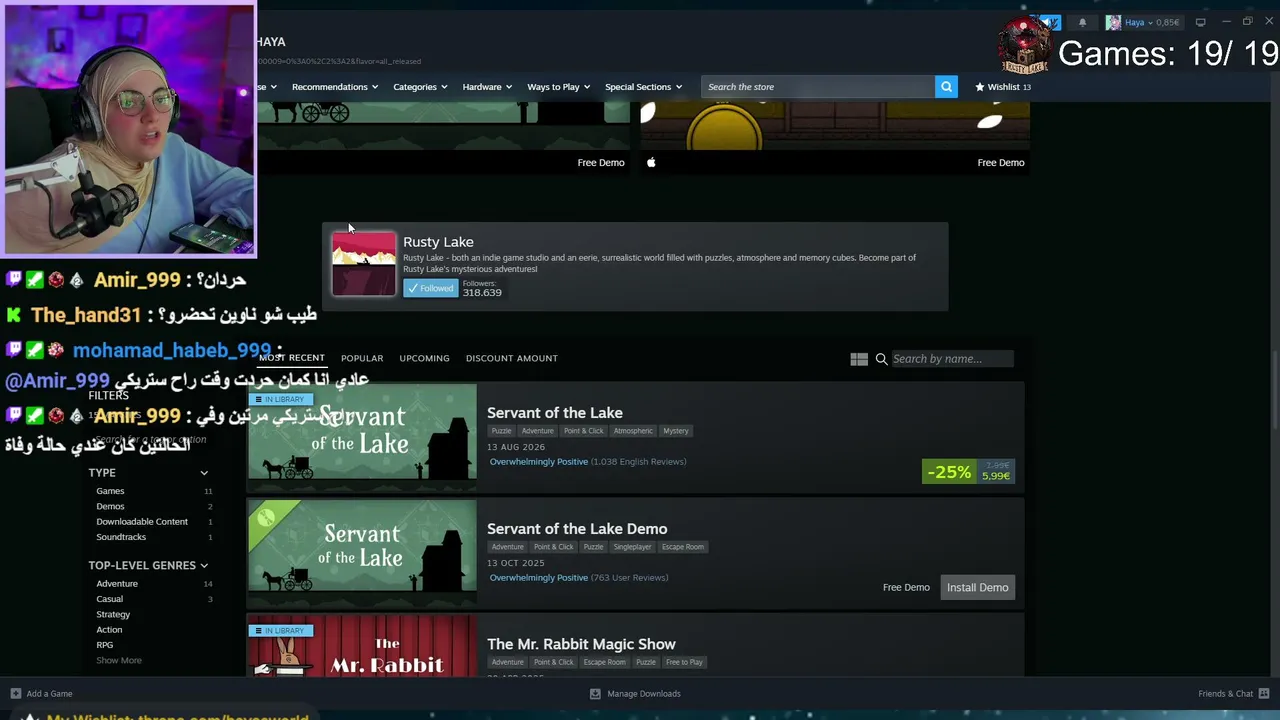Click the Free to Play tag on Mr. Rabbit
This screenshot has height=720, width=1280.
(x=685, y=662)
